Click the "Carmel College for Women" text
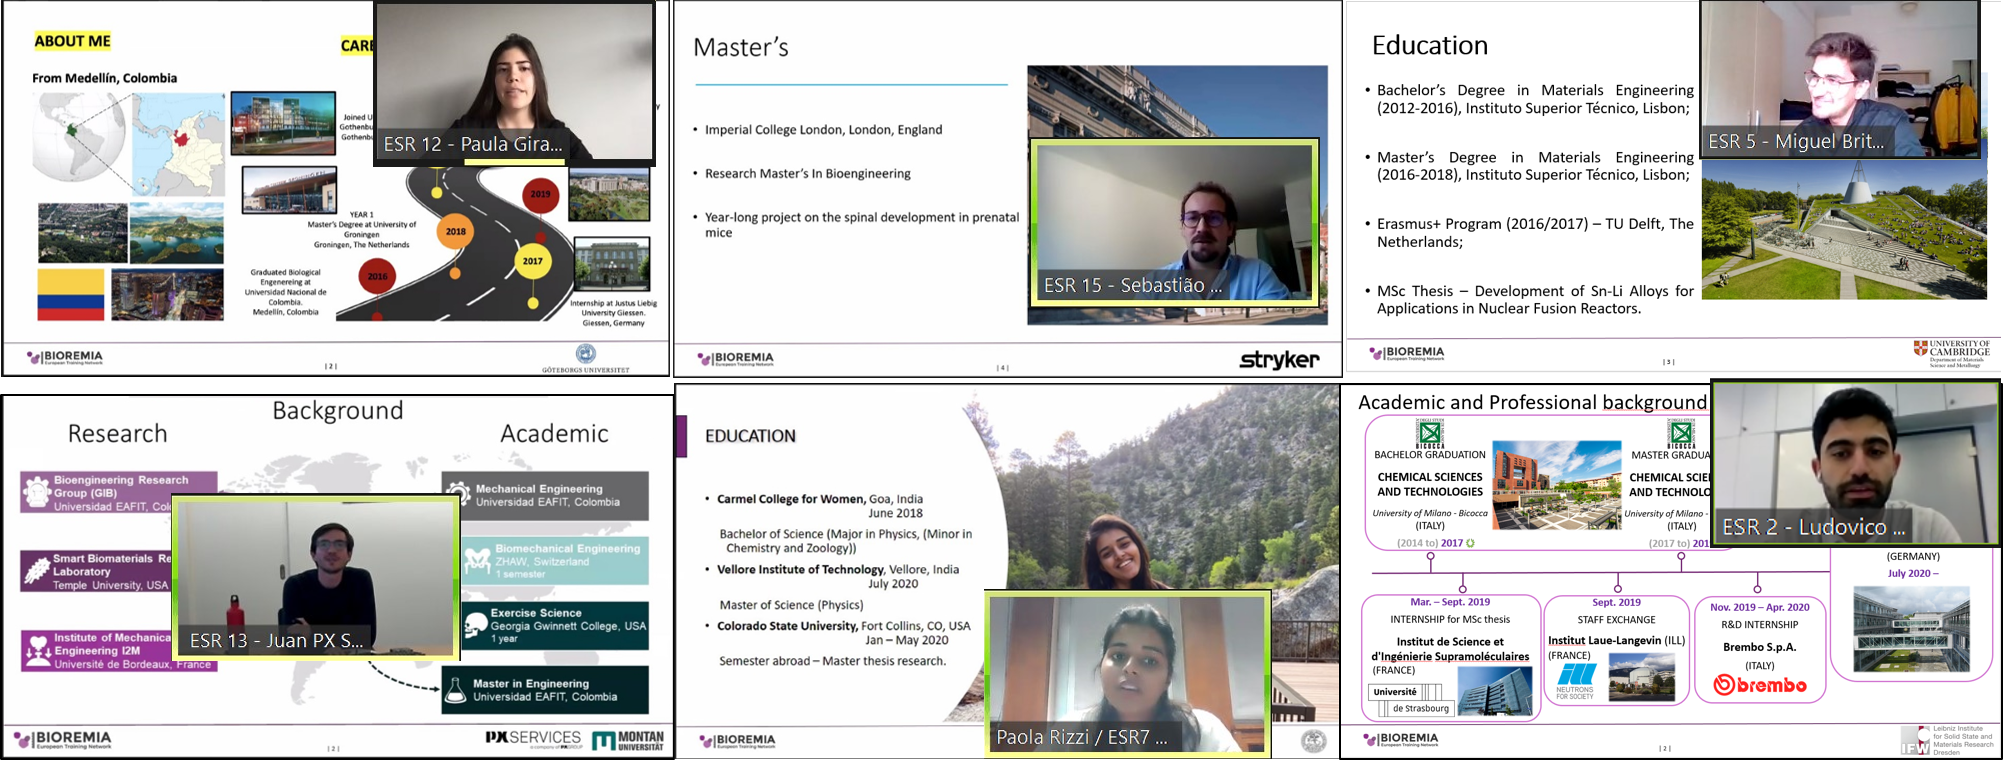The height and width of the screenshot is (760, 2003). point(790,499)
